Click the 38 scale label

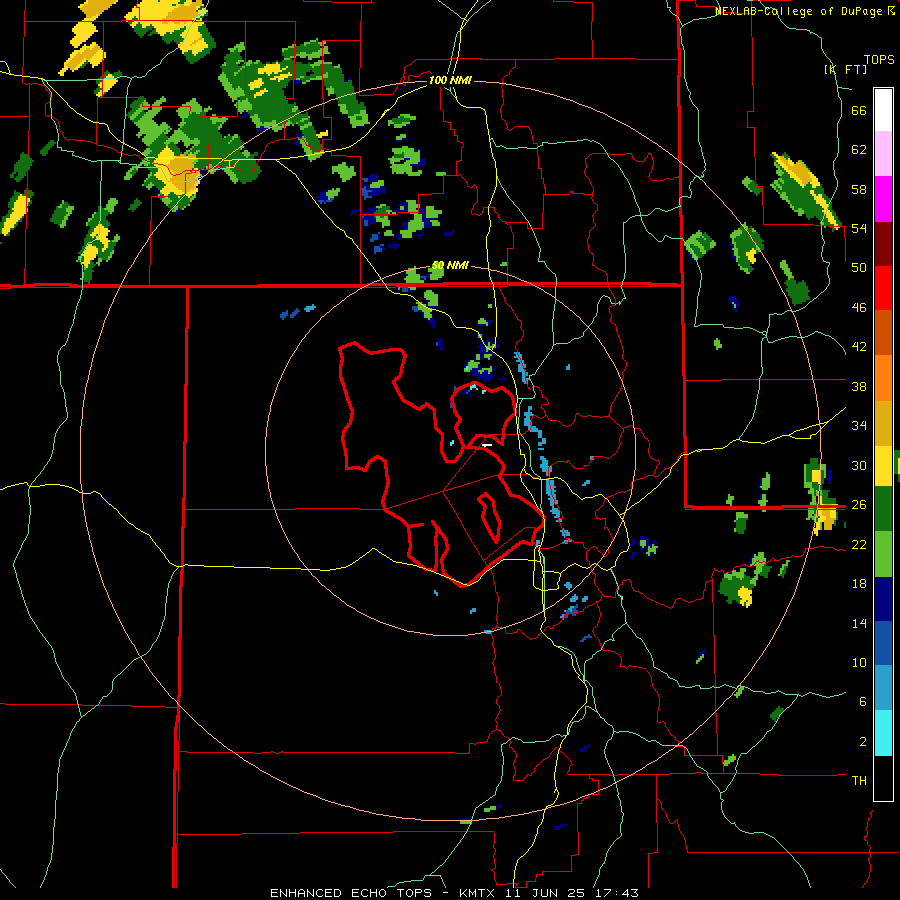pos(859,386)
